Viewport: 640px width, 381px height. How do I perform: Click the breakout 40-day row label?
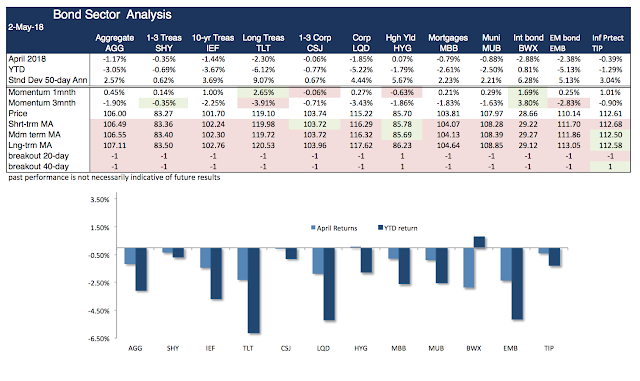click(x=38, y=167)
